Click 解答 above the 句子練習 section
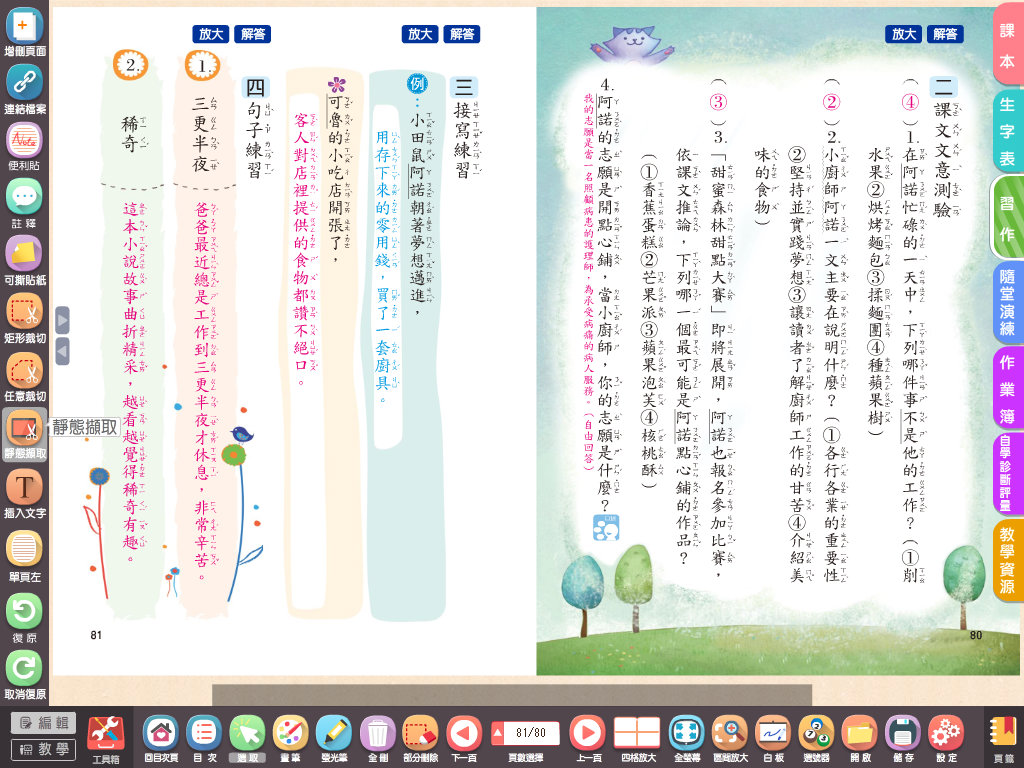Image resolution: width=1024 pixels, height=768 pixels. (x=253, y=34)
